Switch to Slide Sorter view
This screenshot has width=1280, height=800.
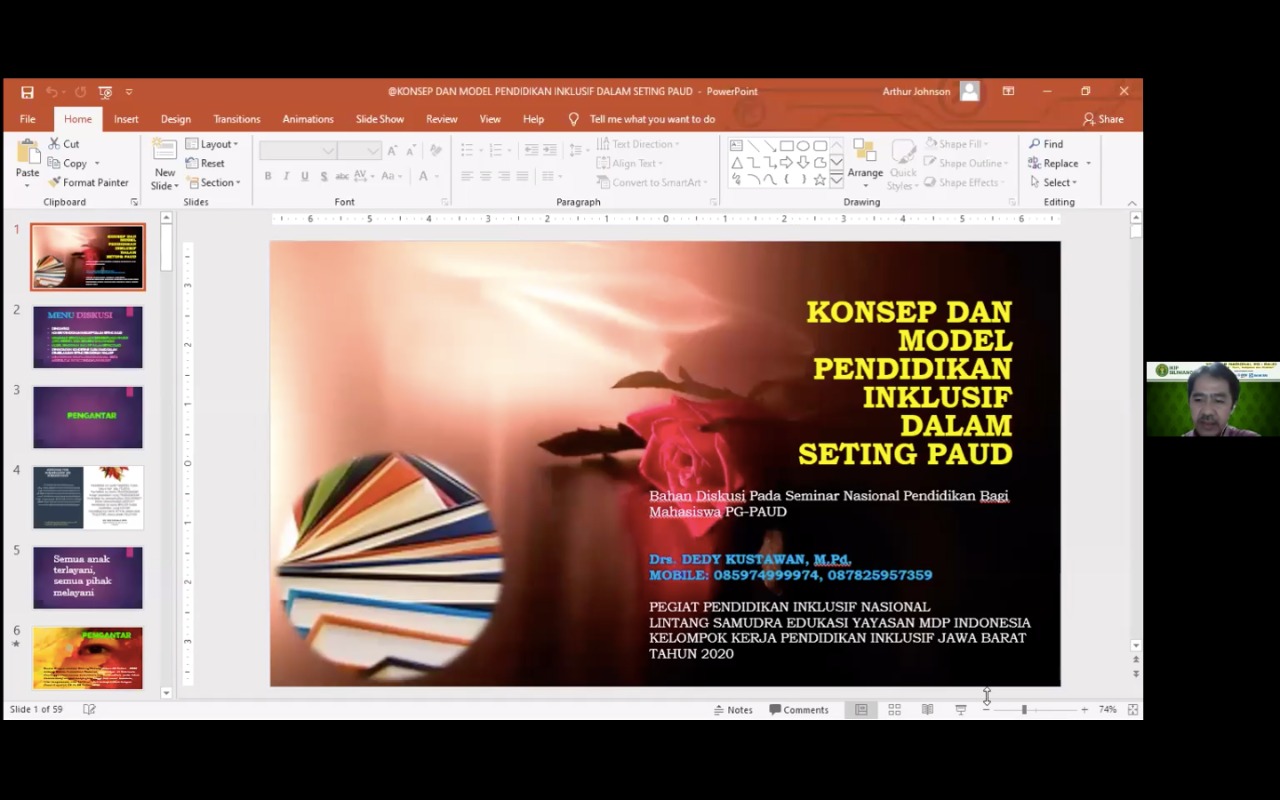[x=894, y=709]
